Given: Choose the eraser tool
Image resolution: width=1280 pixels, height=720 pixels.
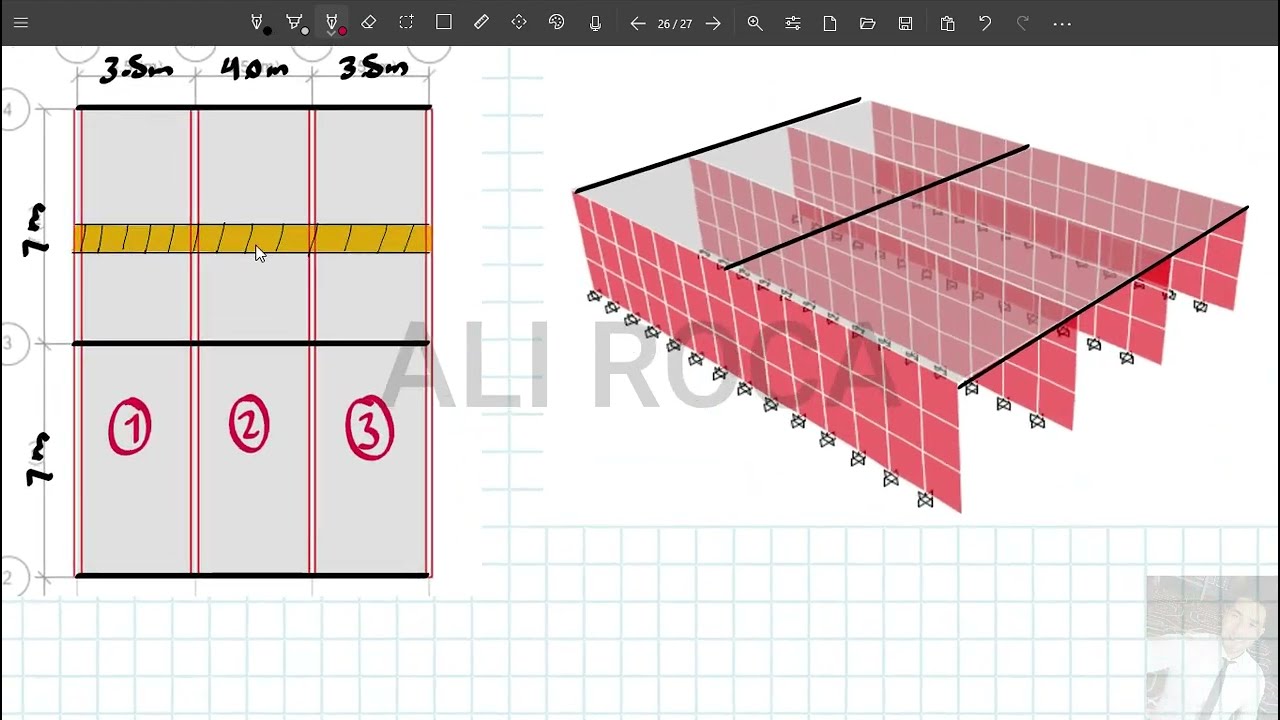Looking at the screenshot, I should (x=368, y=23).
